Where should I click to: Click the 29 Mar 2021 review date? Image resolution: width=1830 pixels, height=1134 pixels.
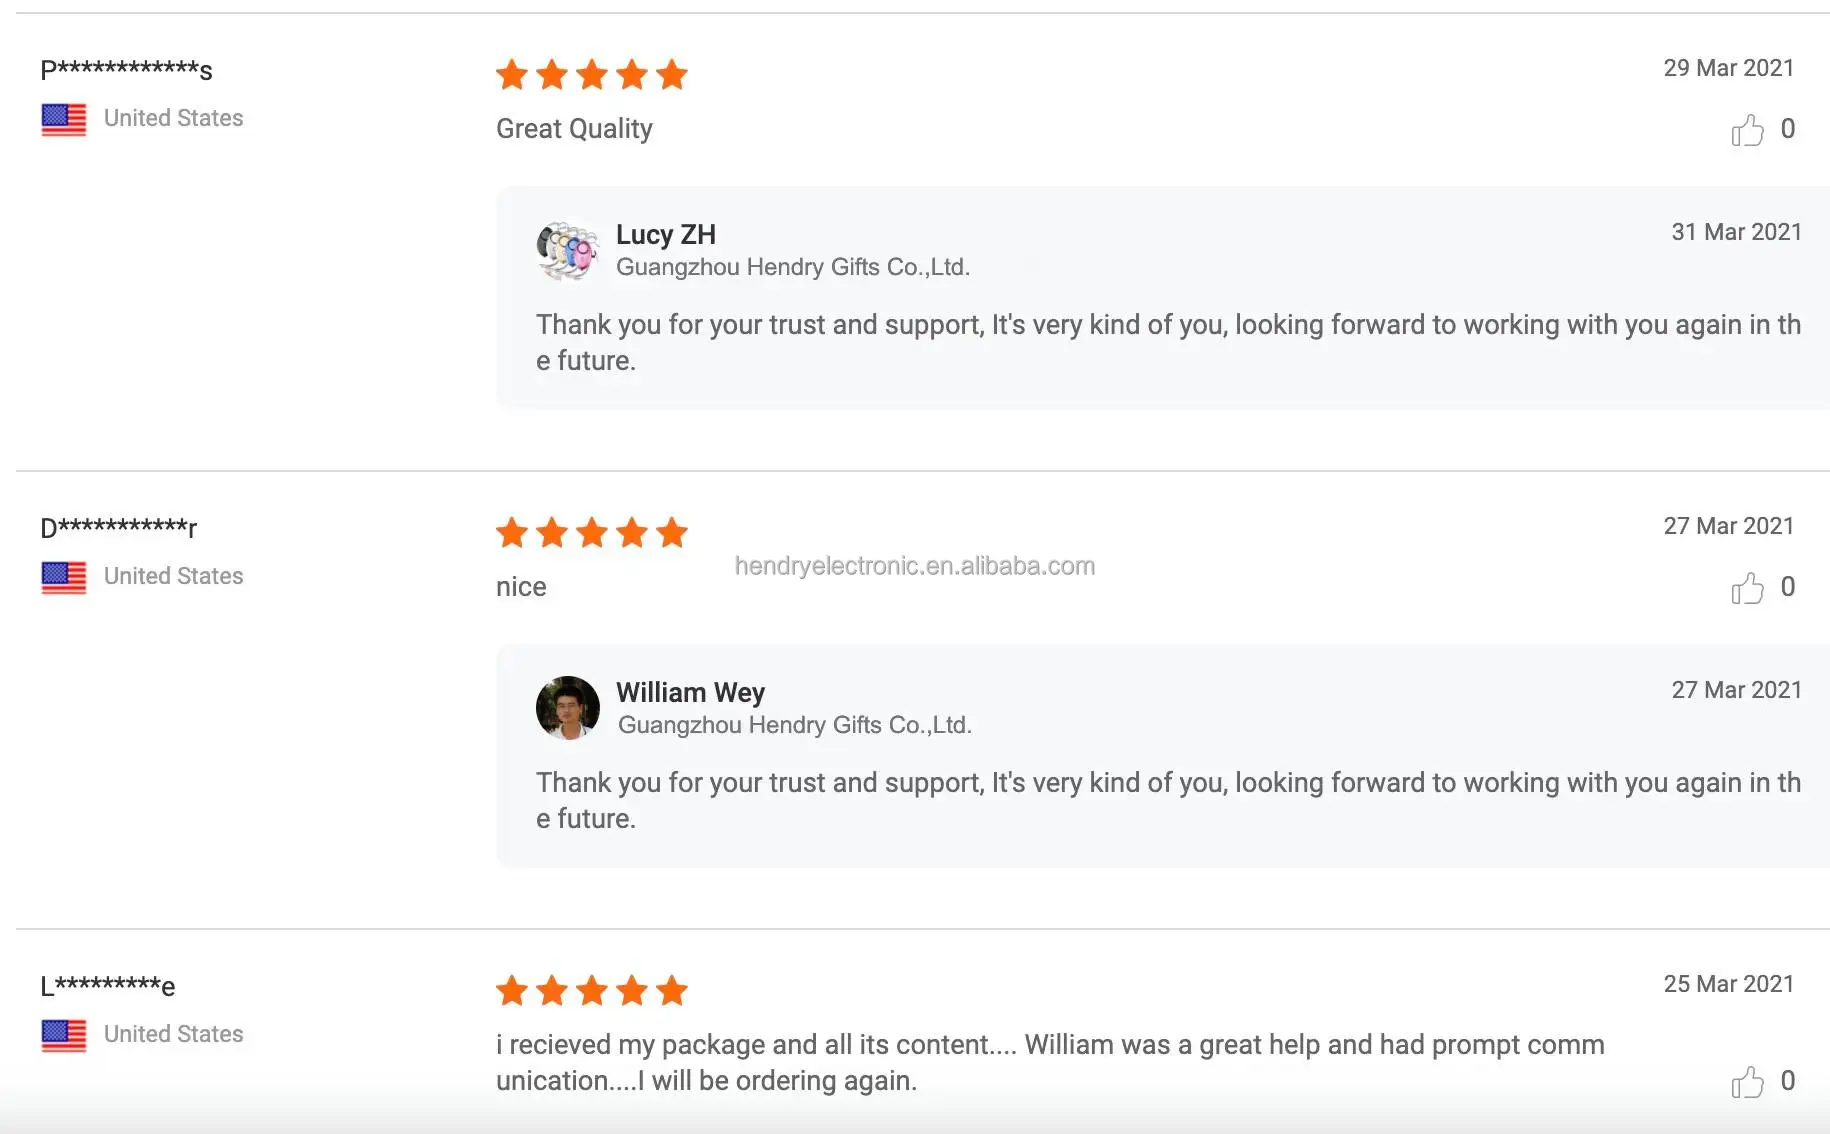click(1728, 68)
